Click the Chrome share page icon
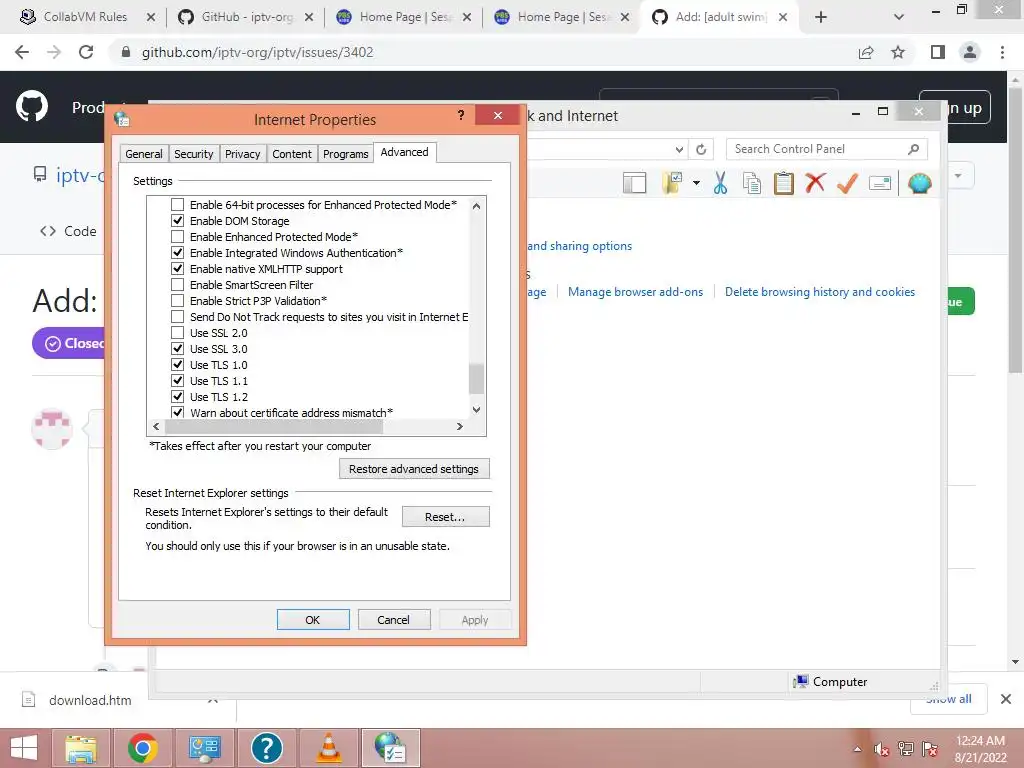Image resolution: width=1024 pixels, height=768 pixels. pos(866,52)
